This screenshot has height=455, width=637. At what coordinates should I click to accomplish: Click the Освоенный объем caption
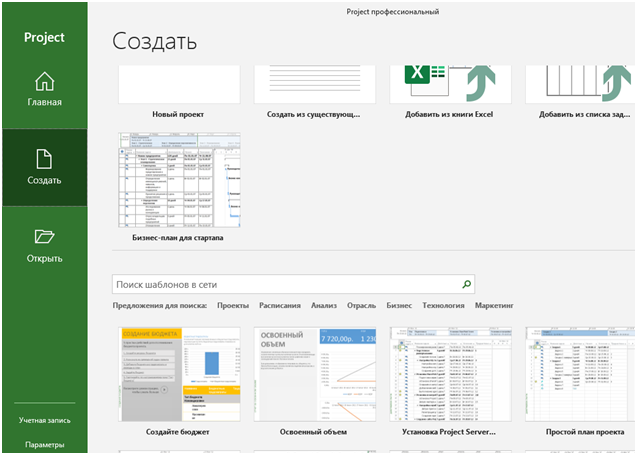(x=313, y=432)
